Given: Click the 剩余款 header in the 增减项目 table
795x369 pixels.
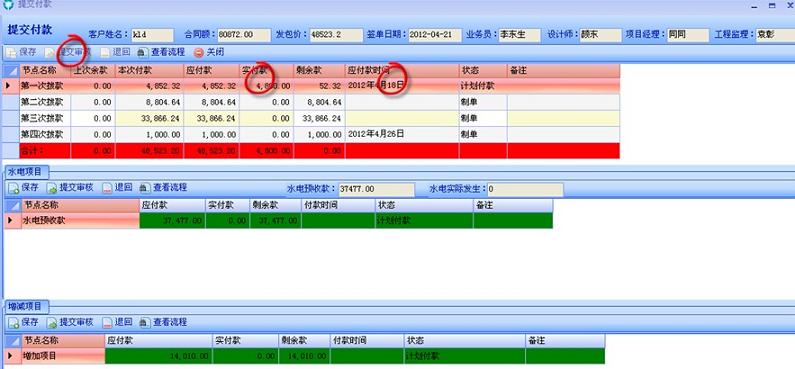Looking at the screenshot, I should [x=304, y=341].
